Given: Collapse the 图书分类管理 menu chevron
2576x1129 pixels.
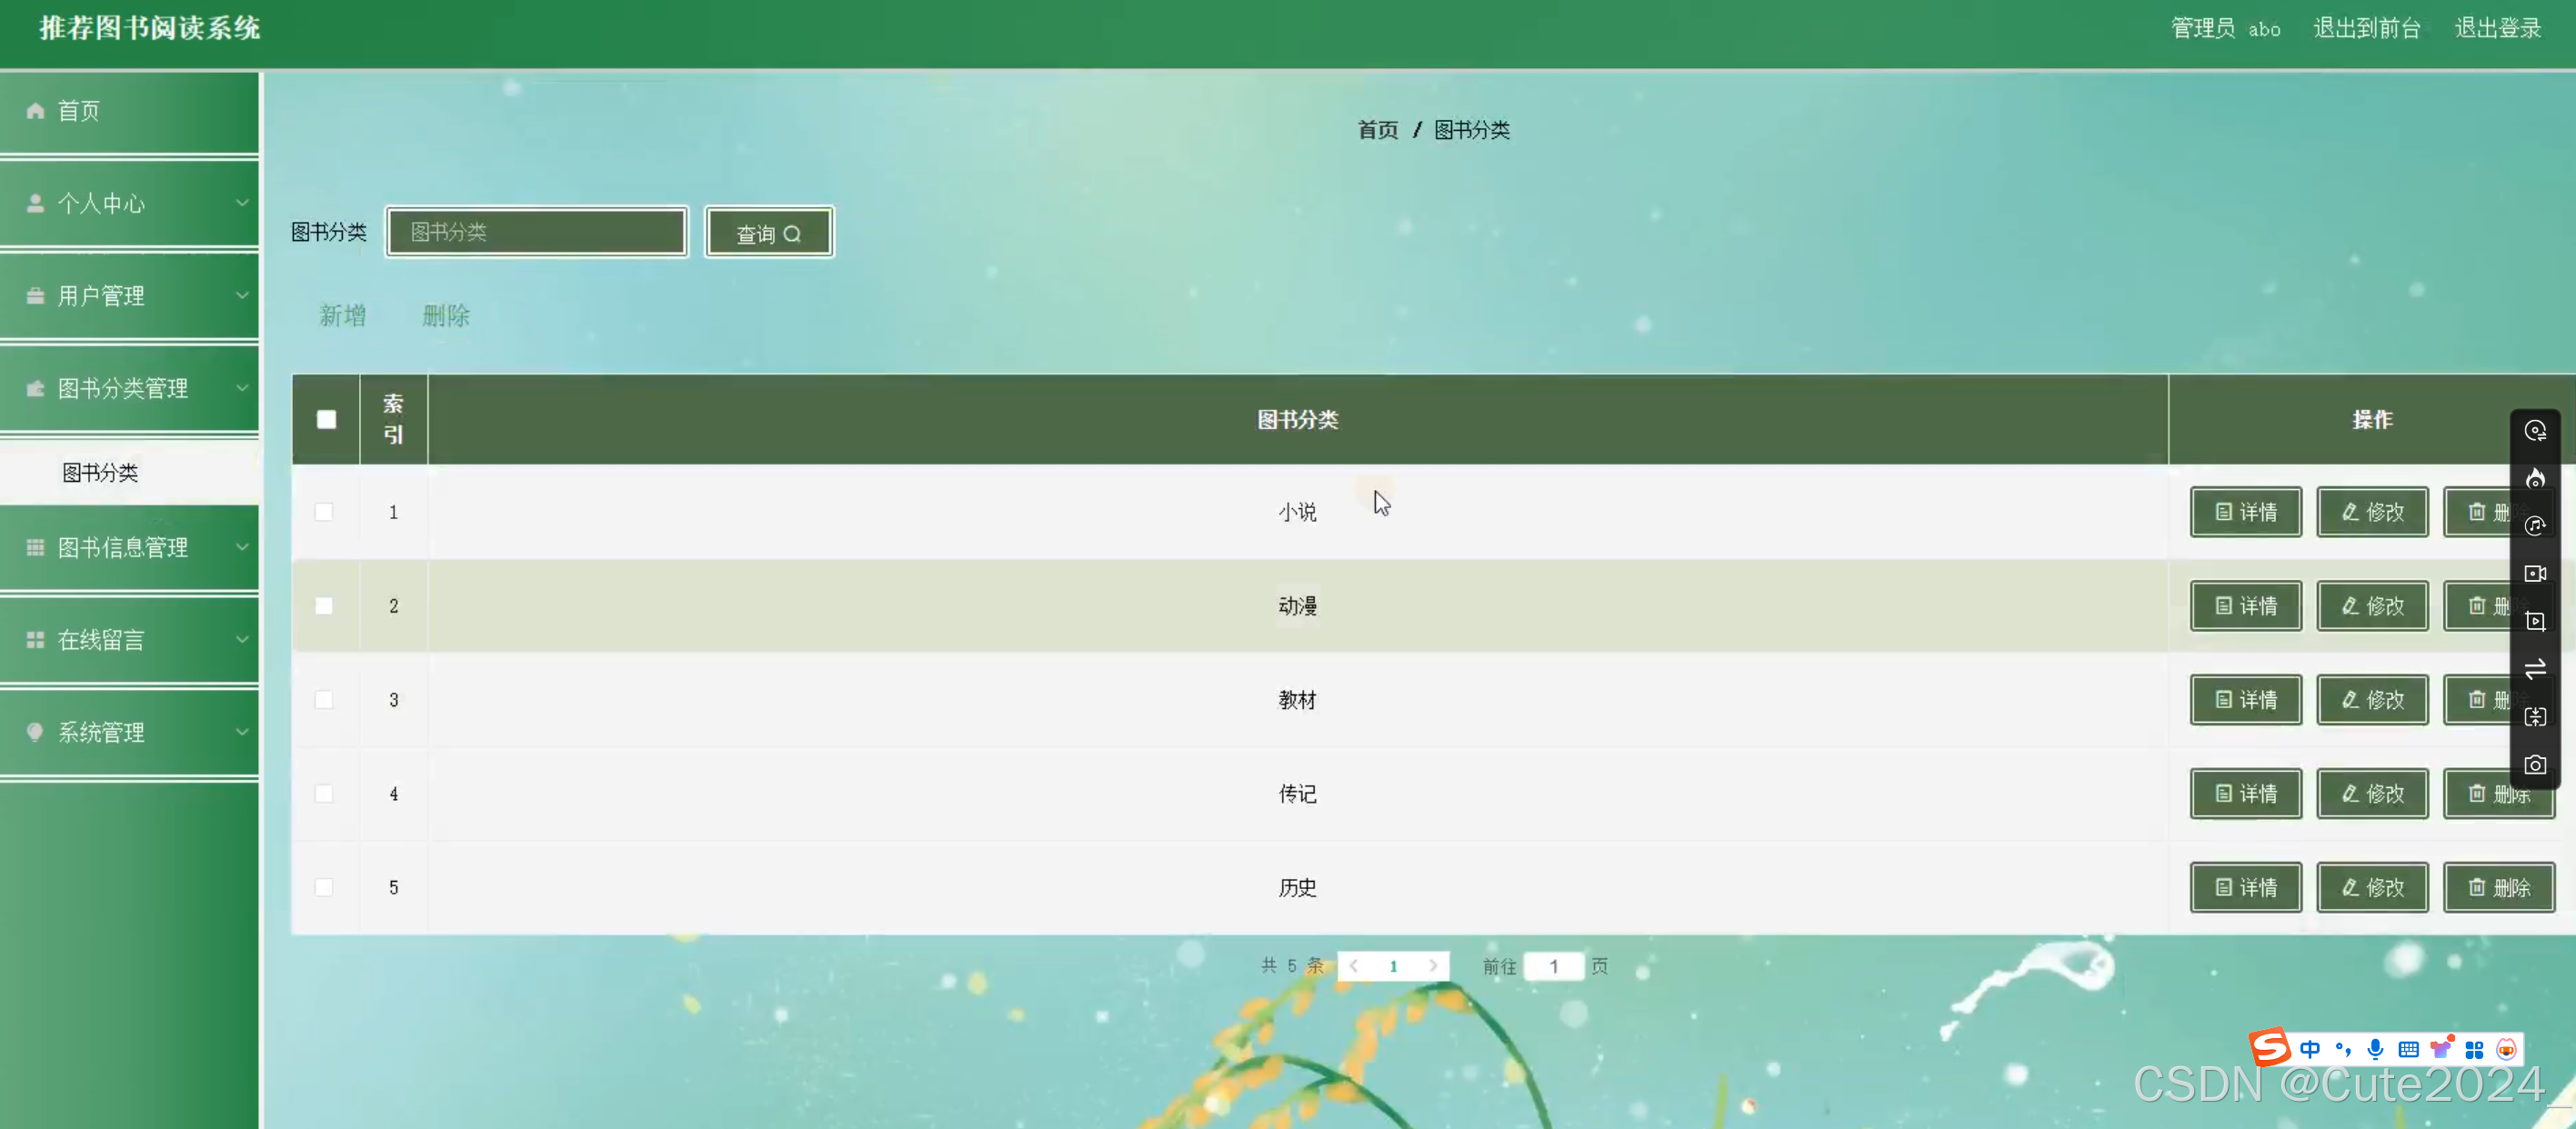Looking at the screenshot, I should 242,387.
